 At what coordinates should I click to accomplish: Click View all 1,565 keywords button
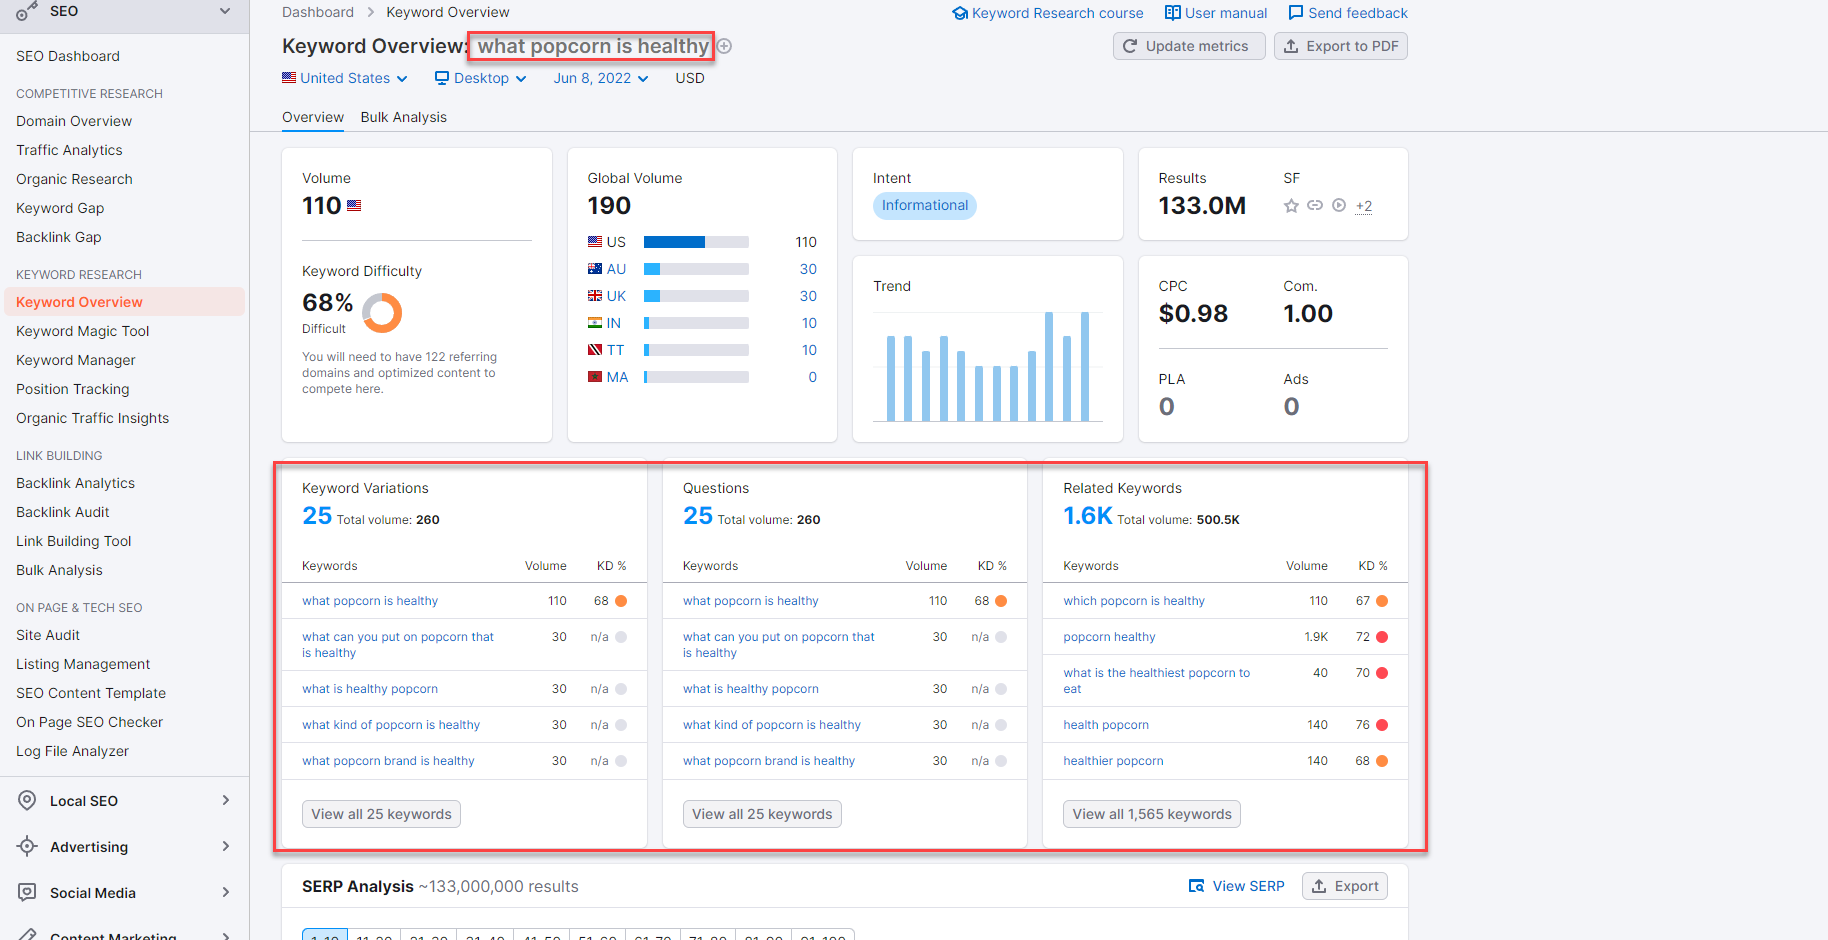coord(1152,814)
